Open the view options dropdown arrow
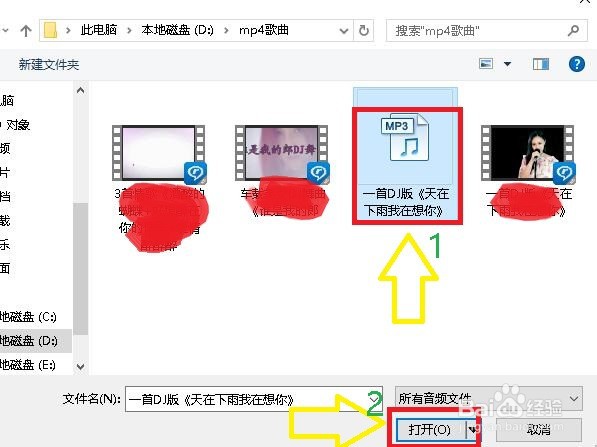The height and width of the screenshot is (447, 597). coord(507,64)
